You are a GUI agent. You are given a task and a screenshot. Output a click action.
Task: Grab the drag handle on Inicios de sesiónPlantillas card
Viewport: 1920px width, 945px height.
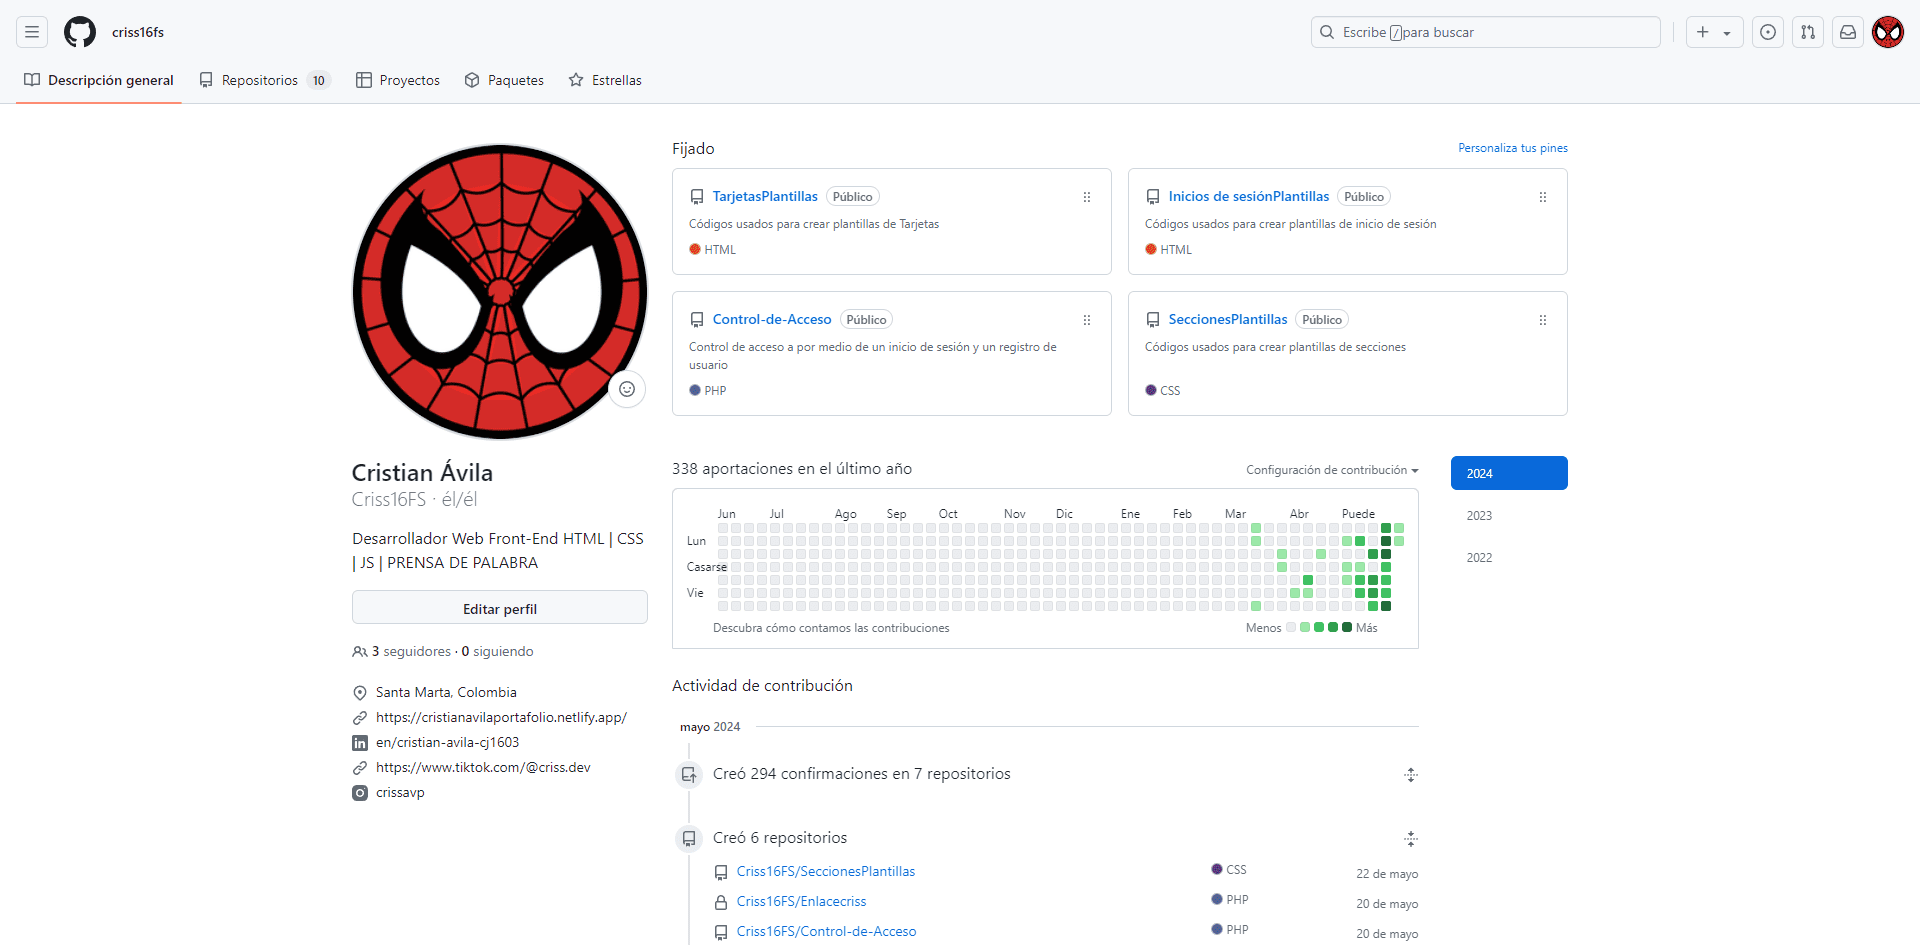click(x=1543, y=197)
